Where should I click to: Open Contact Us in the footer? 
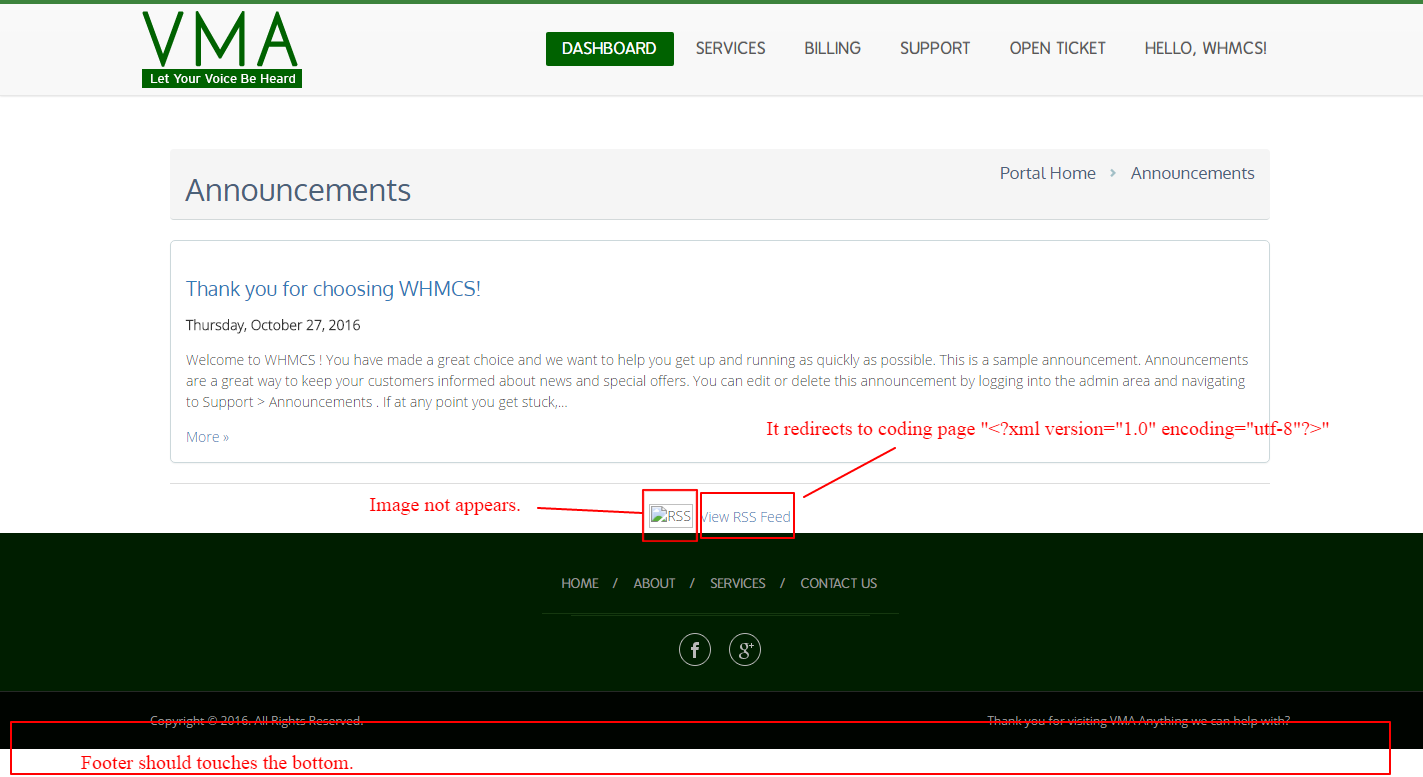coord(838,583)
